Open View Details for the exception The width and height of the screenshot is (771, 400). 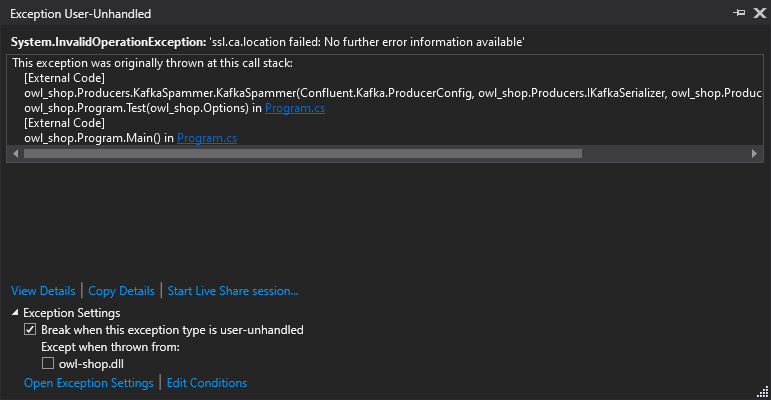43,291
